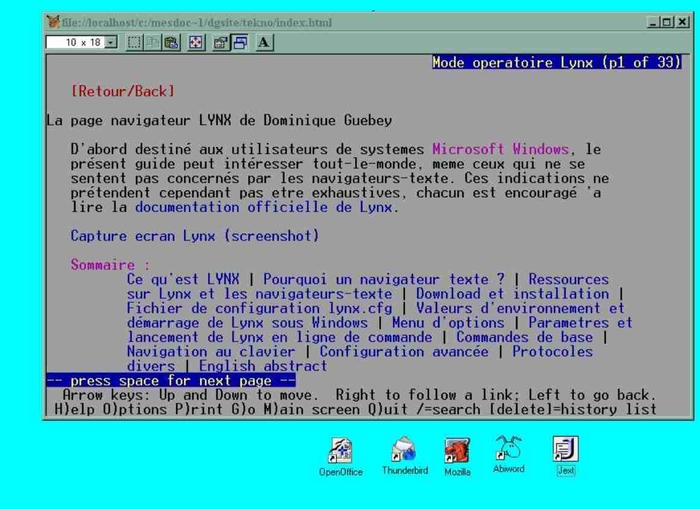Screen dimensions: 700x509
Task: Click the 'press space for next page' status line
Action: click(171, 380)
